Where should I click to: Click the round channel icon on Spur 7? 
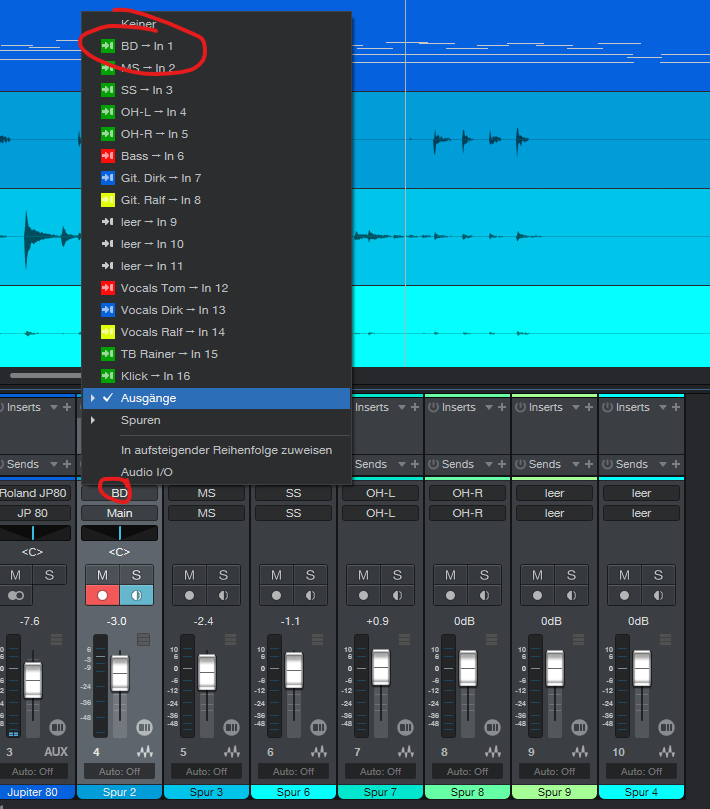coord(405,727)
